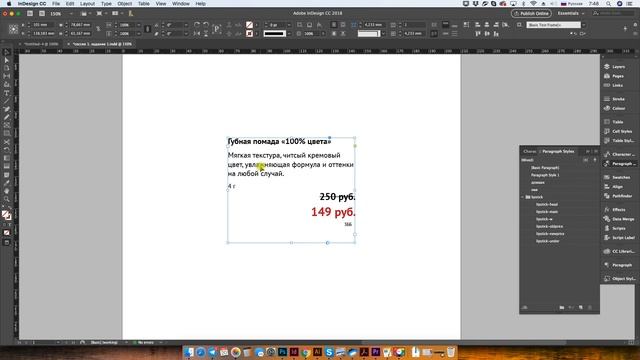Apply Paragraph Style 1
The height and width of the screenshot is (360, 640).
(545, 175)
